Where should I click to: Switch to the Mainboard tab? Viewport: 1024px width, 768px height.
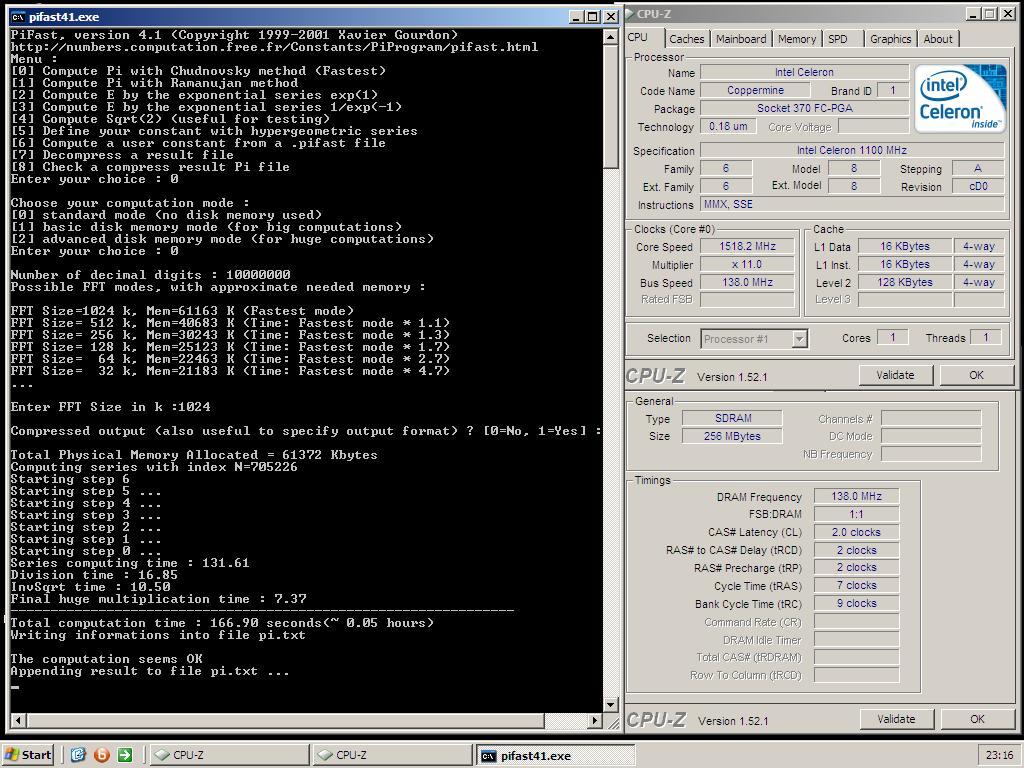[741, 39]
